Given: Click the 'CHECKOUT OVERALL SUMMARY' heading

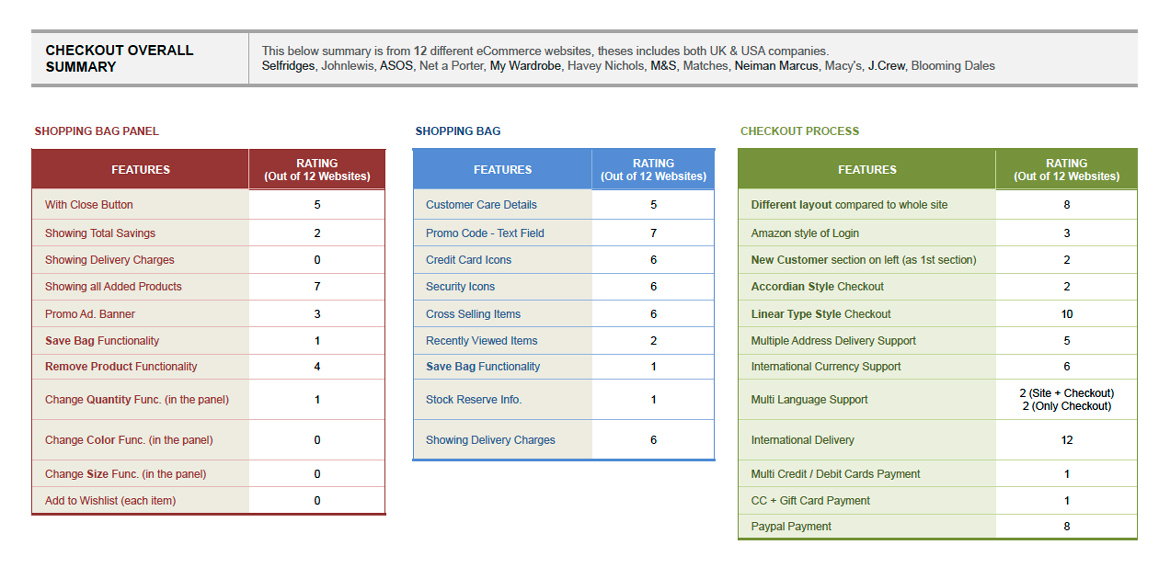Looking at the screenshot, I should pyautogui.click(x=119, y=58).
